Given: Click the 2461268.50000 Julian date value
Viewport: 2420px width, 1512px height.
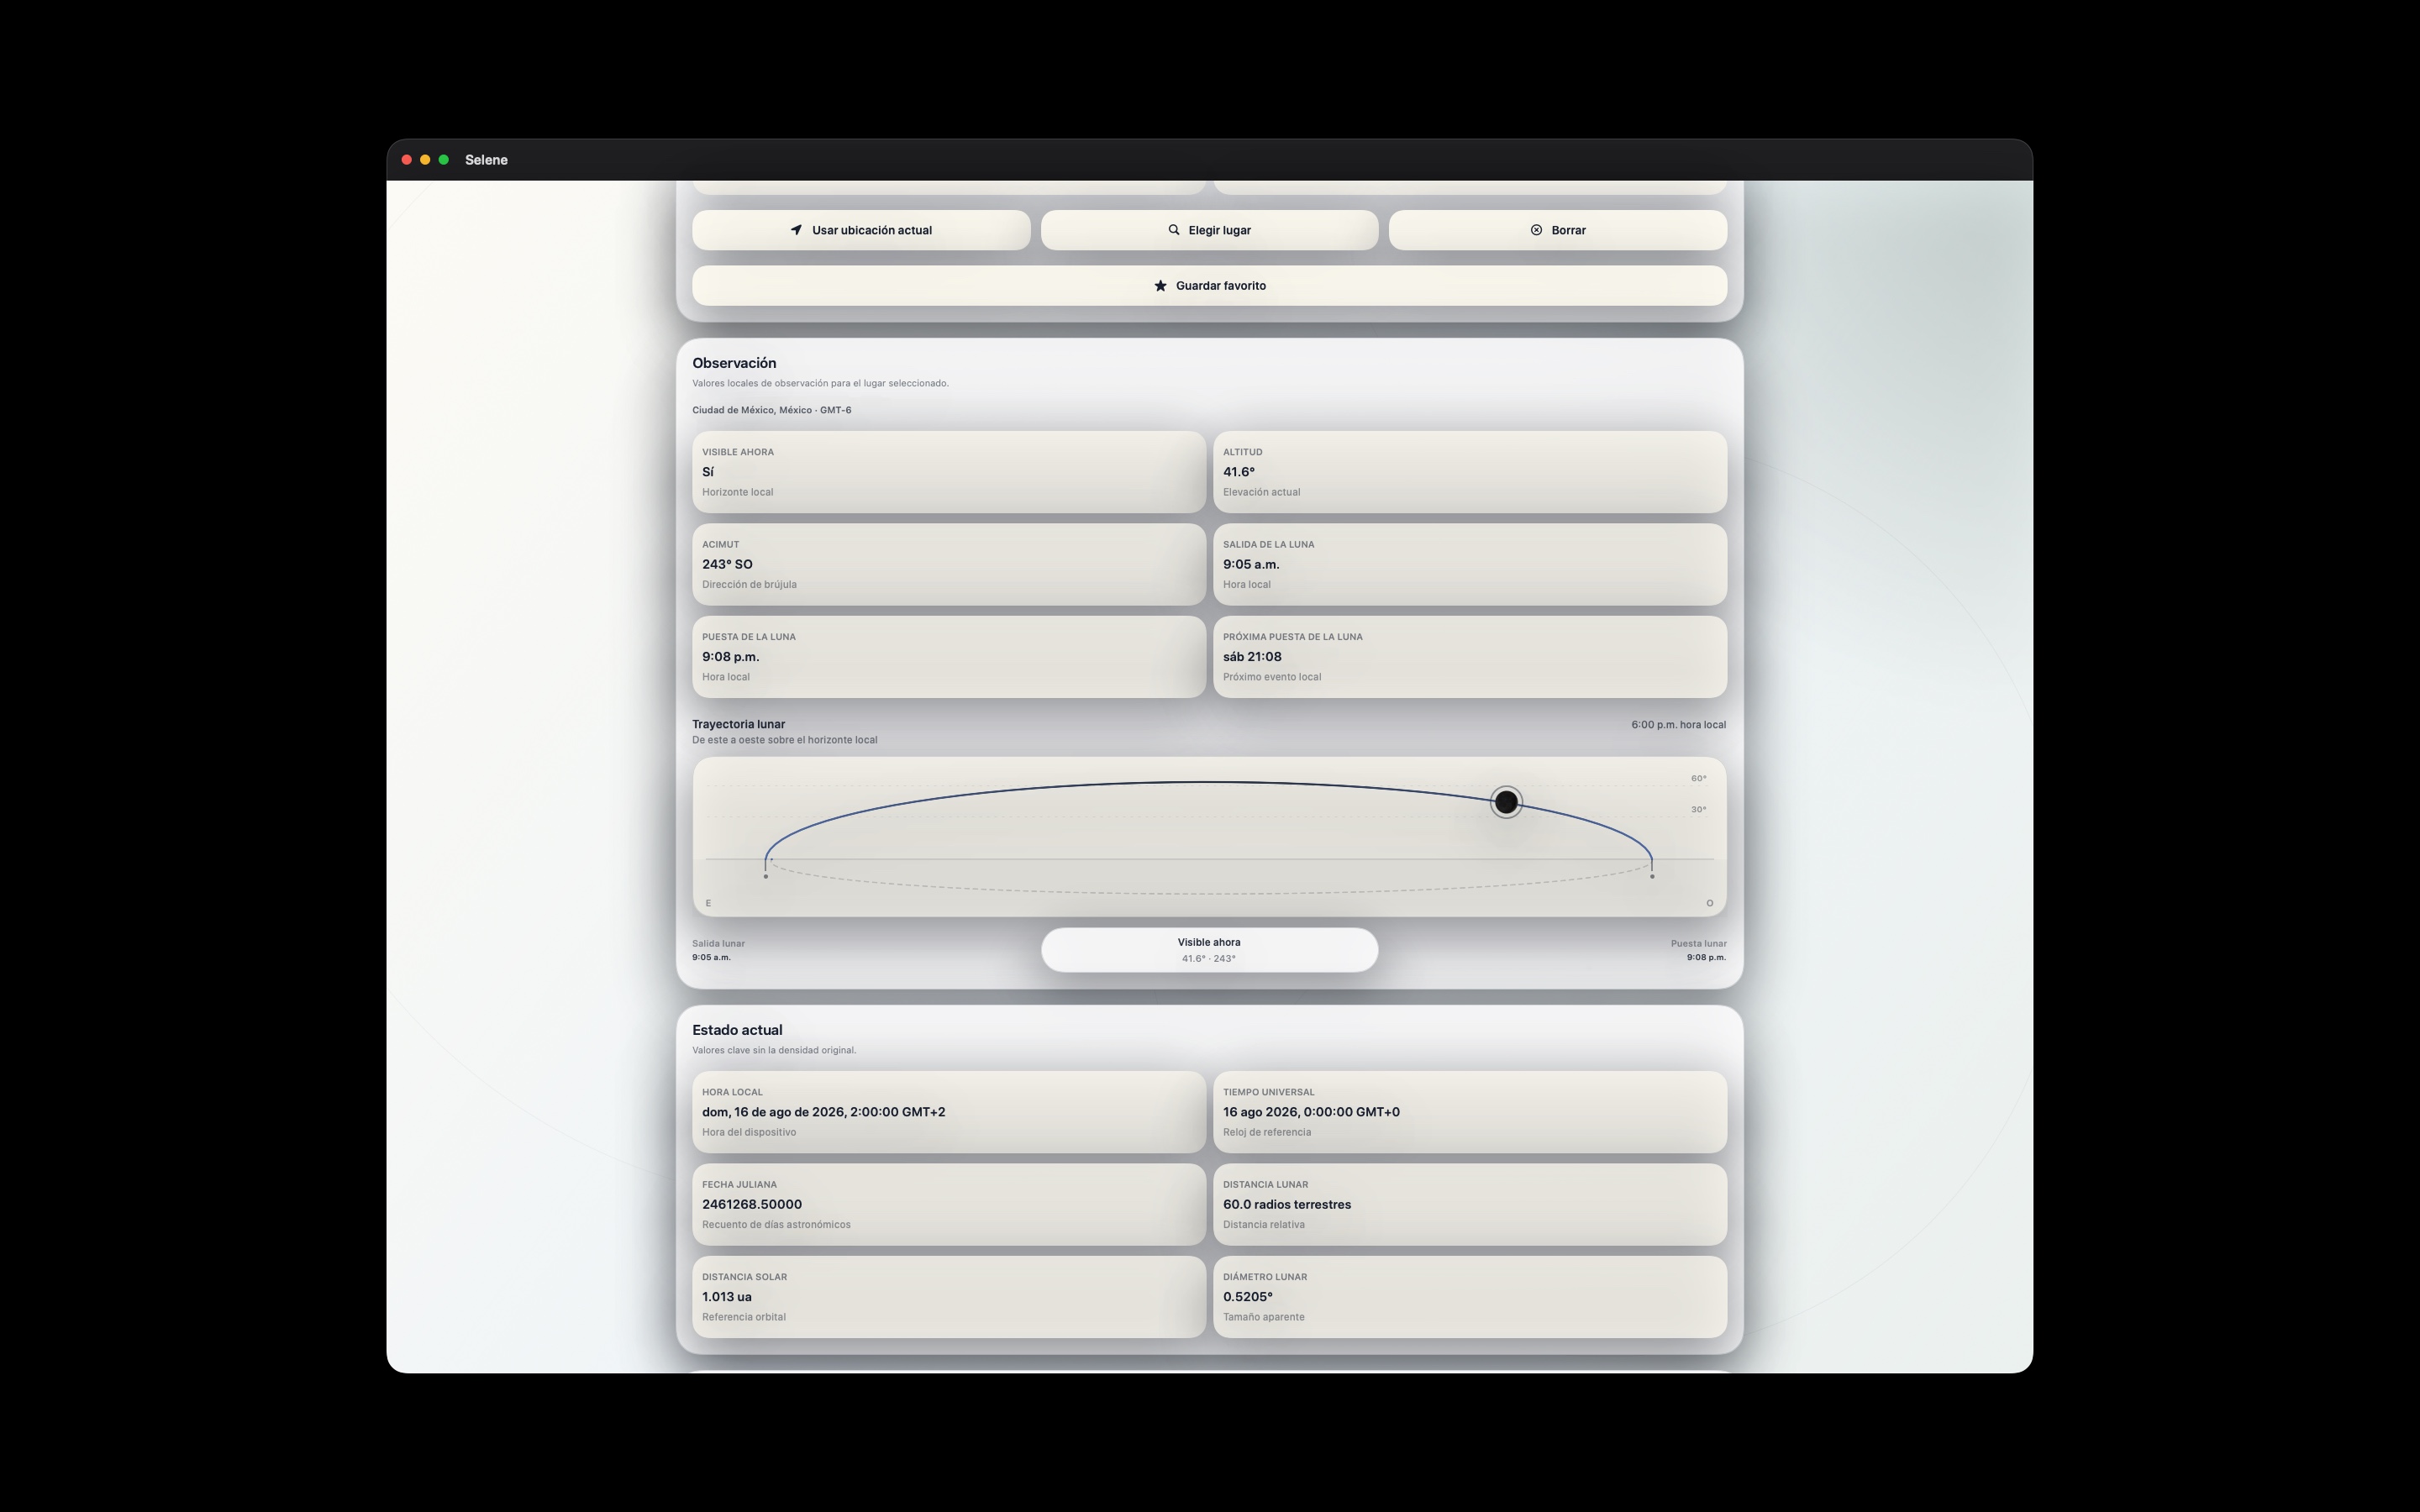Looking at the screenshot, I should [752, 1204].
